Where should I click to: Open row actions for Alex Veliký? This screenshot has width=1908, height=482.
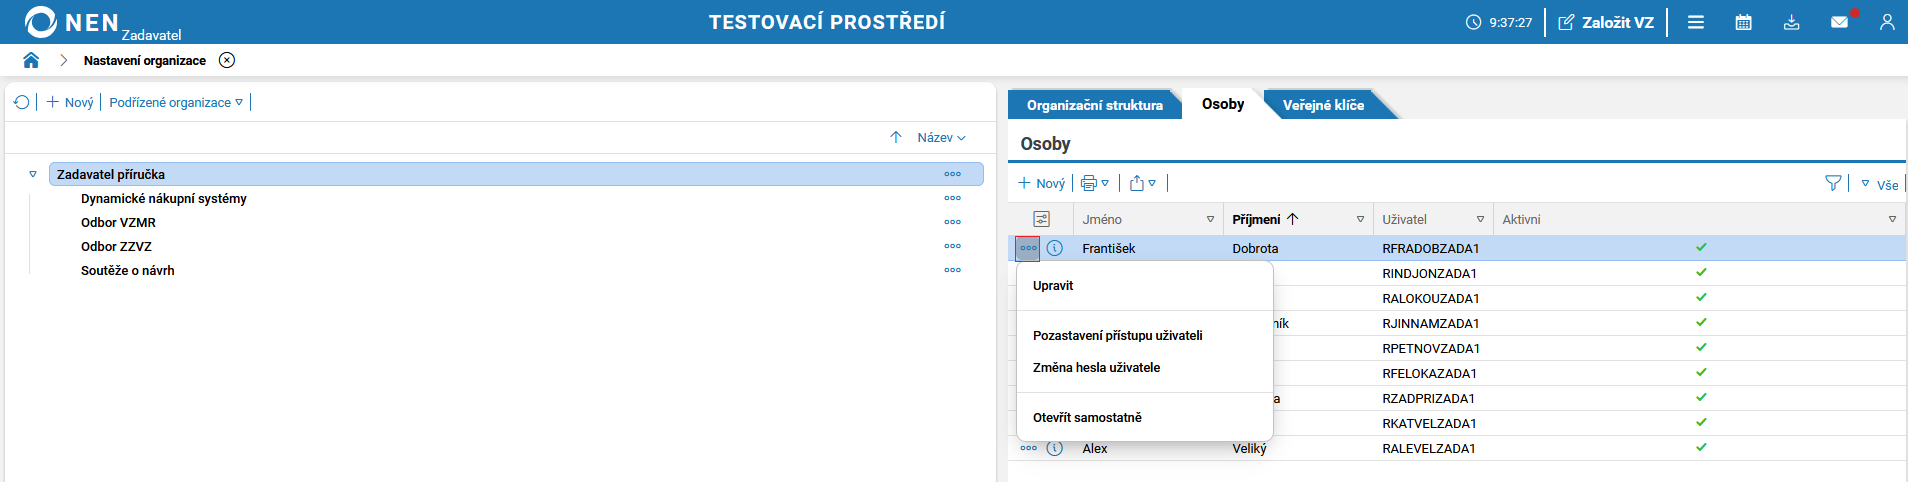(x=1028, y=448)
